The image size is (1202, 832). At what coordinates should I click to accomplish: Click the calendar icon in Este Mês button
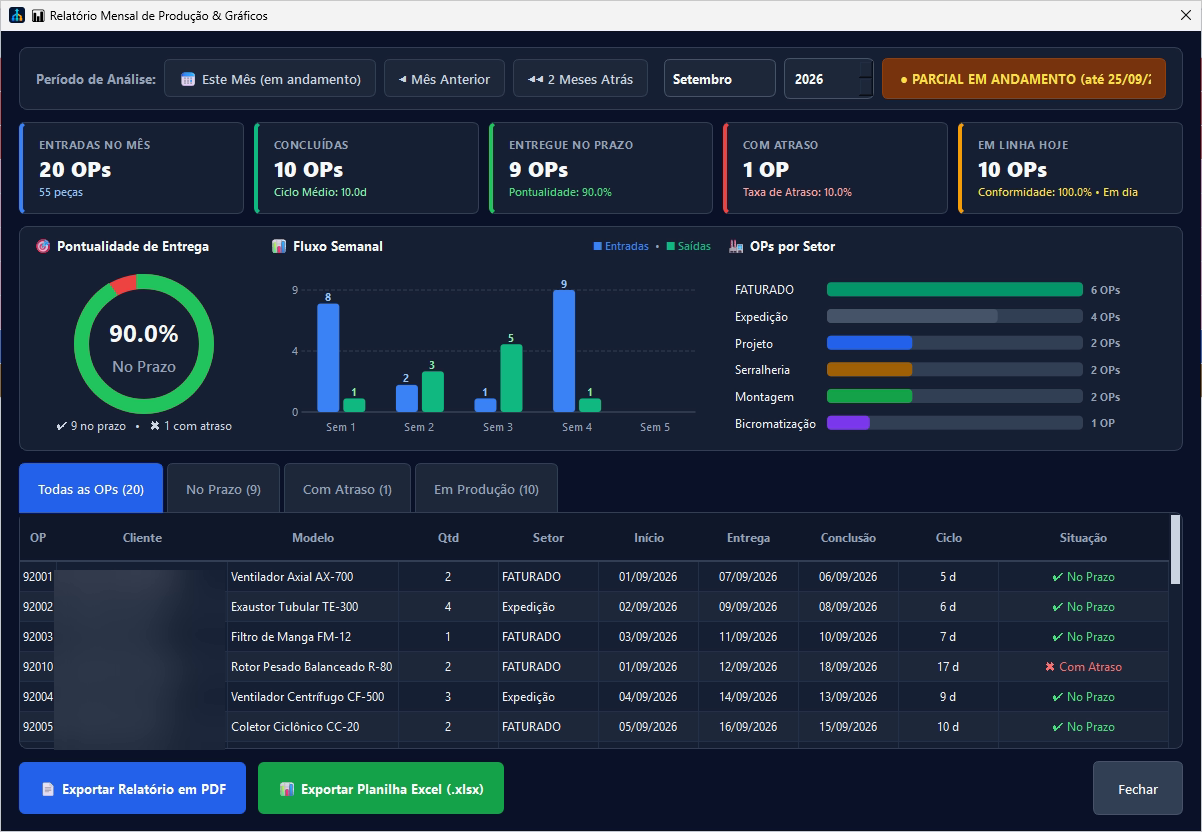pyautogui.click(x=188, y=79)
